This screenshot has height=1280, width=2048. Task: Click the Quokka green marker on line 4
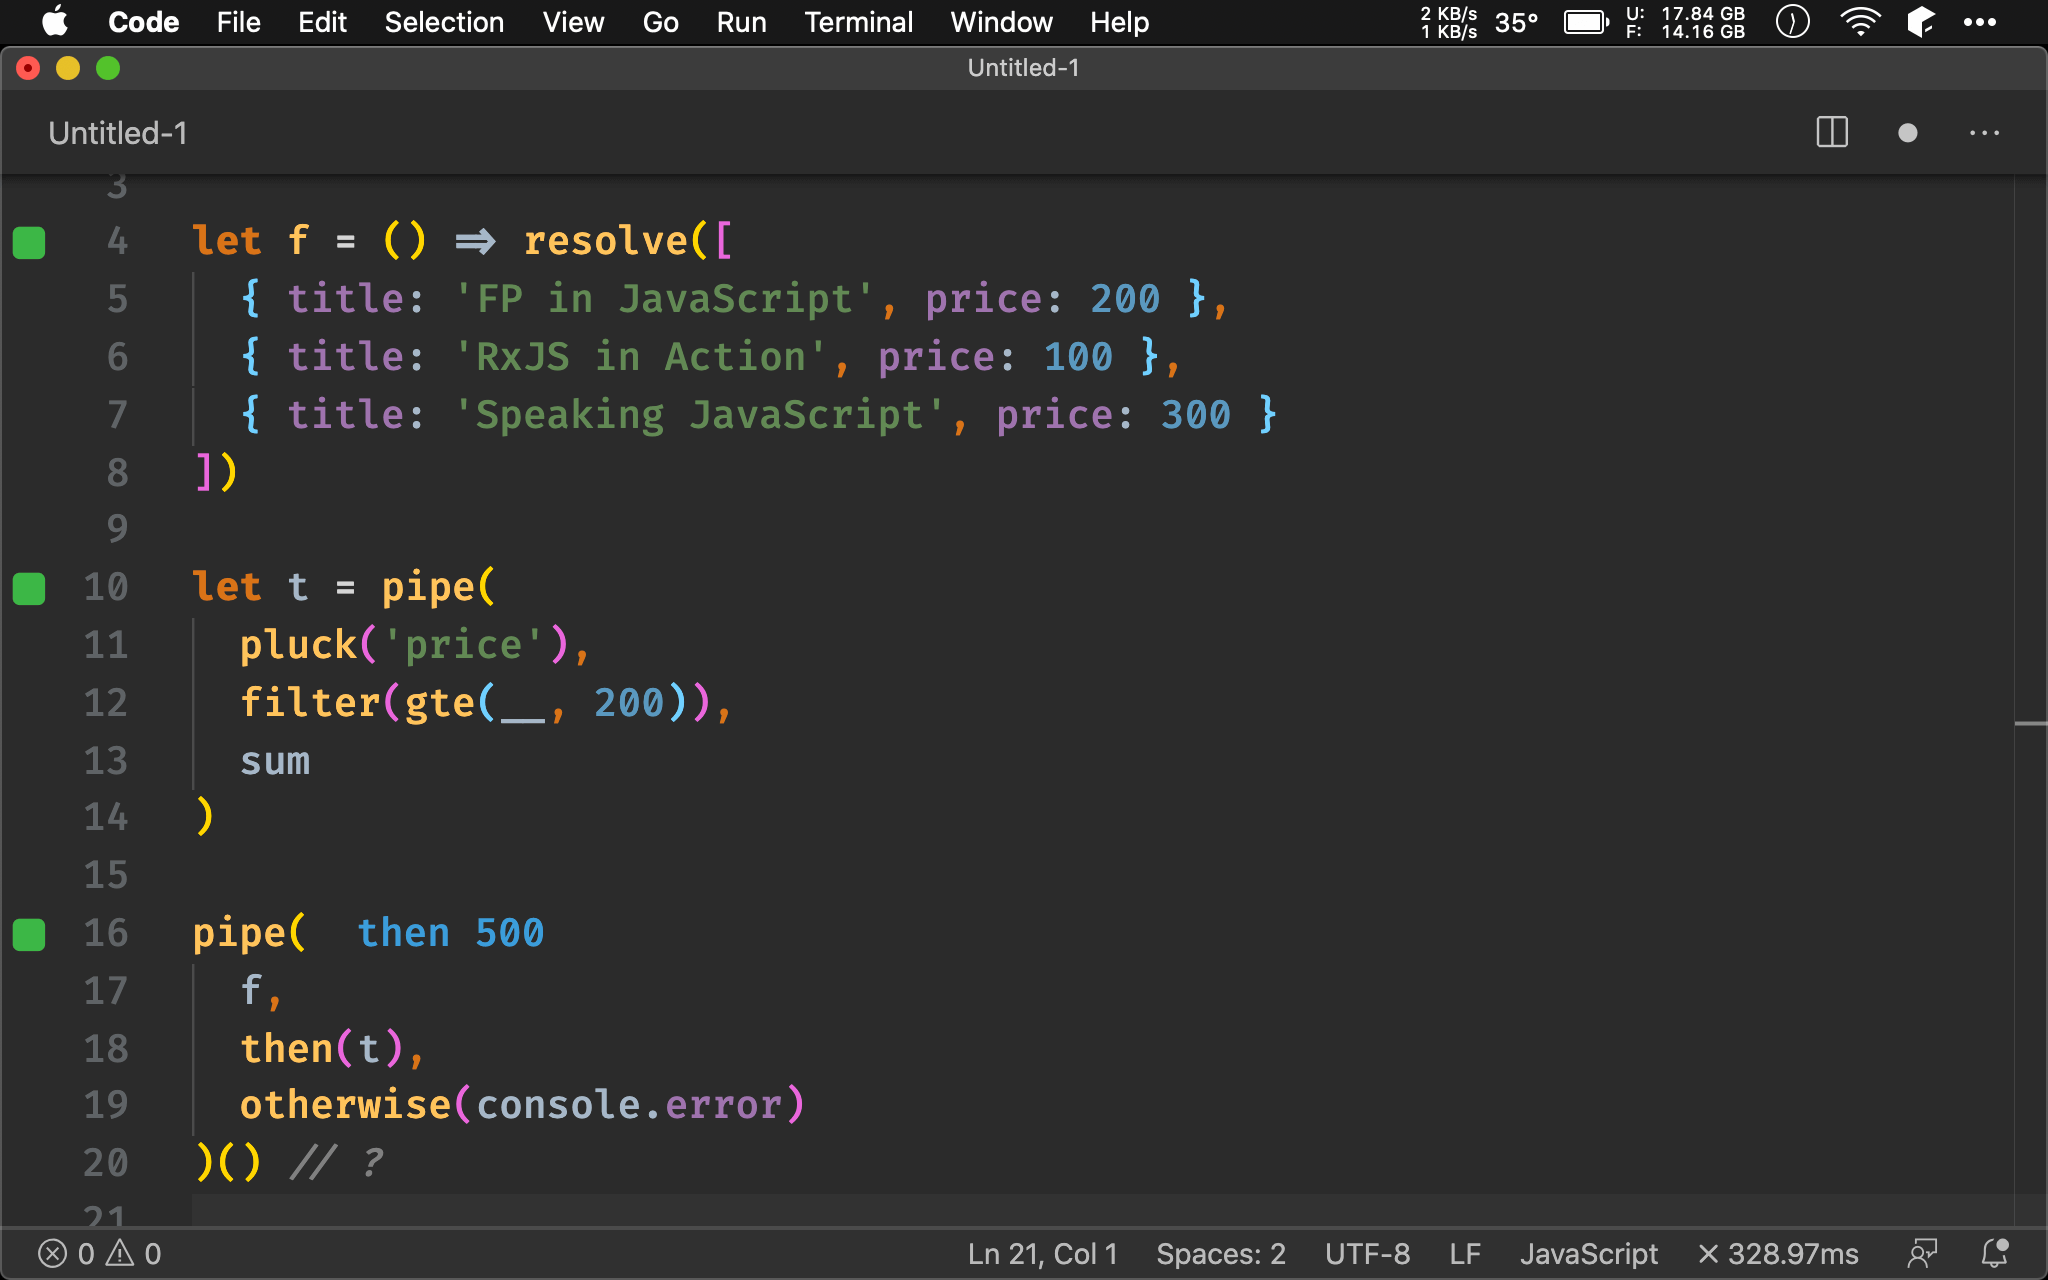coord(29,242)
